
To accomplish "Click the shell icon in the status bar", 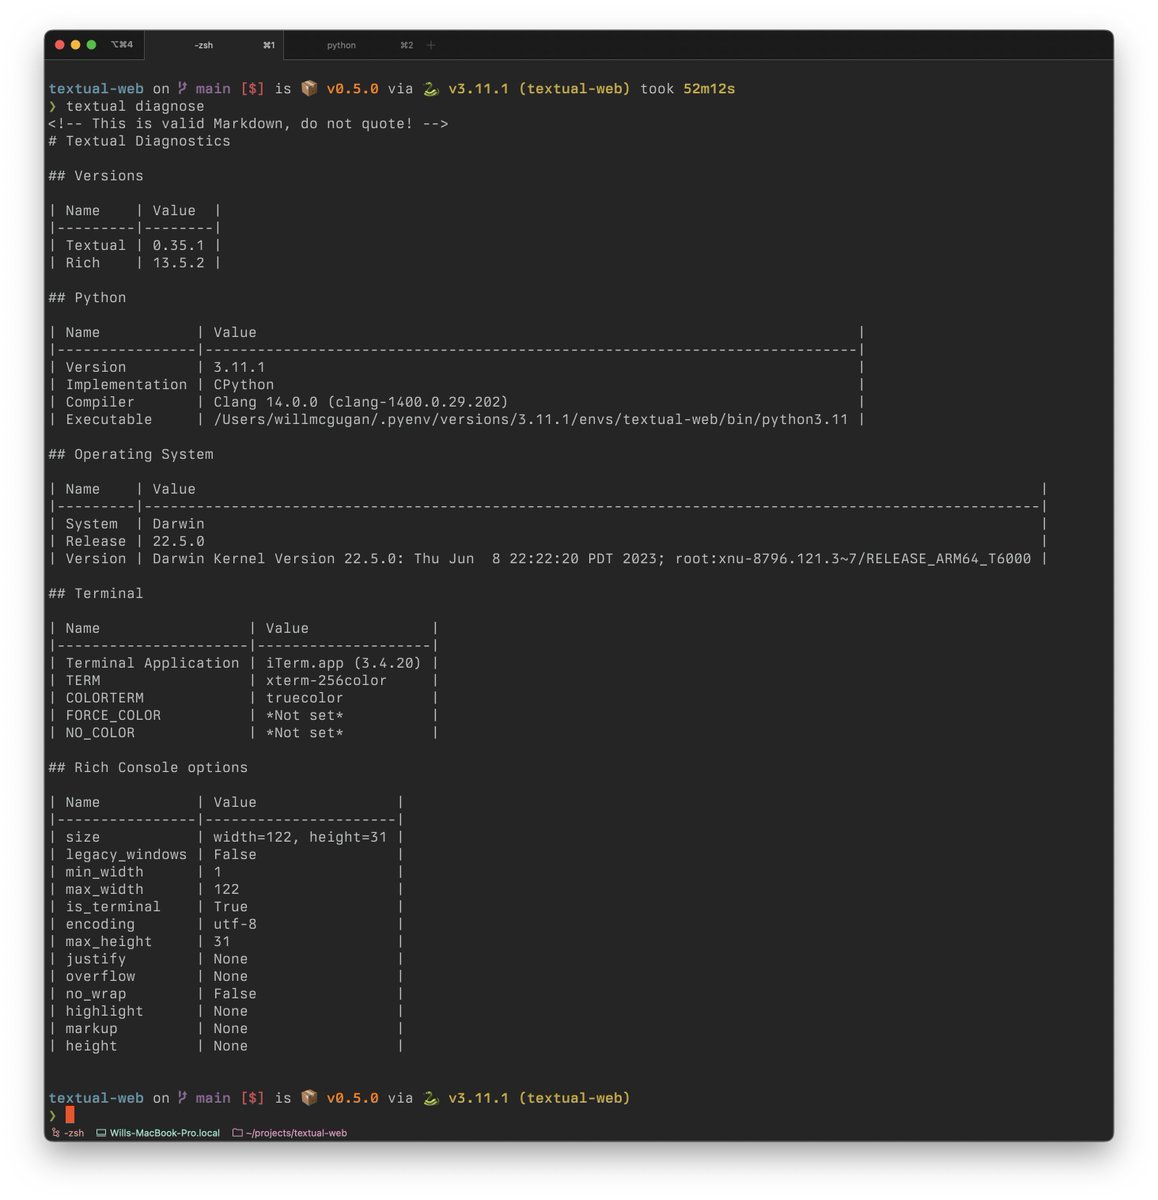I will (55, 1133).
